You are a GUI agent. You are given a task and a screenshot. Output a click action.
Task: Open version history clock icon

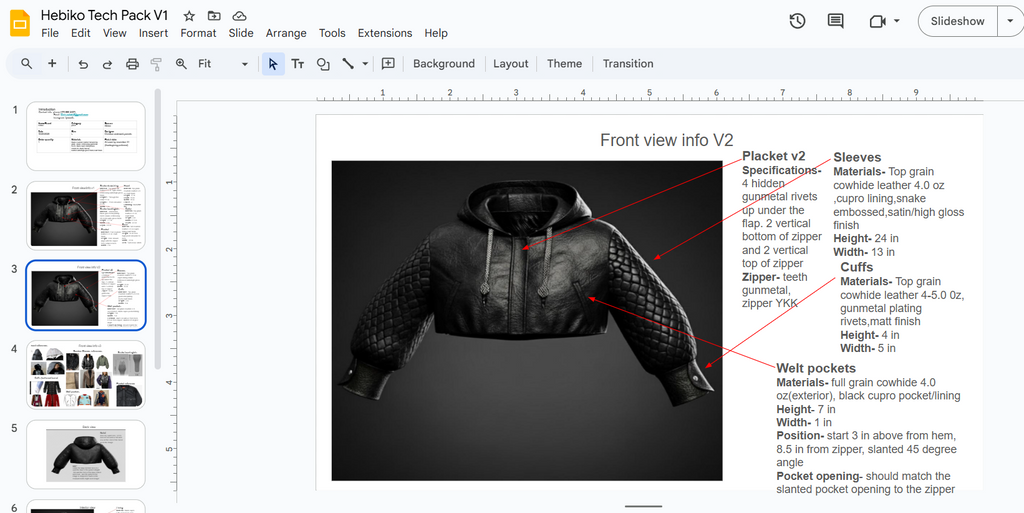pyautogui.click(x=797, y=21)
